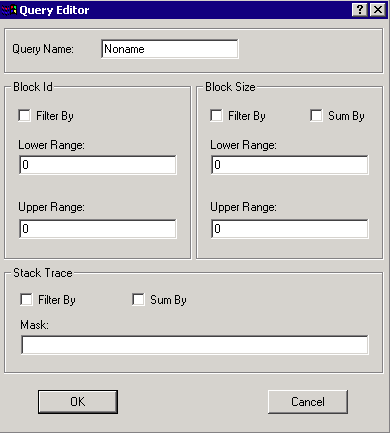Screen dimensions: 390x433
Task: Click the Query Name: label
Action: tap(43, 49)
